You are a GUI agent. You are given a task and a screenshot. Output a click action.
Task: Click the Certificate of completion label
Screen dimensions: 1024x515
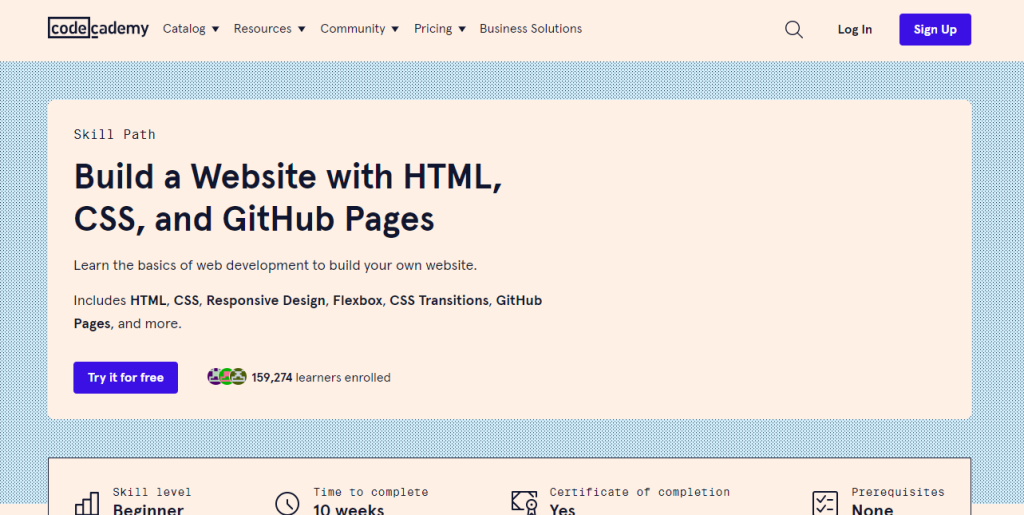(x=639, y=492)
